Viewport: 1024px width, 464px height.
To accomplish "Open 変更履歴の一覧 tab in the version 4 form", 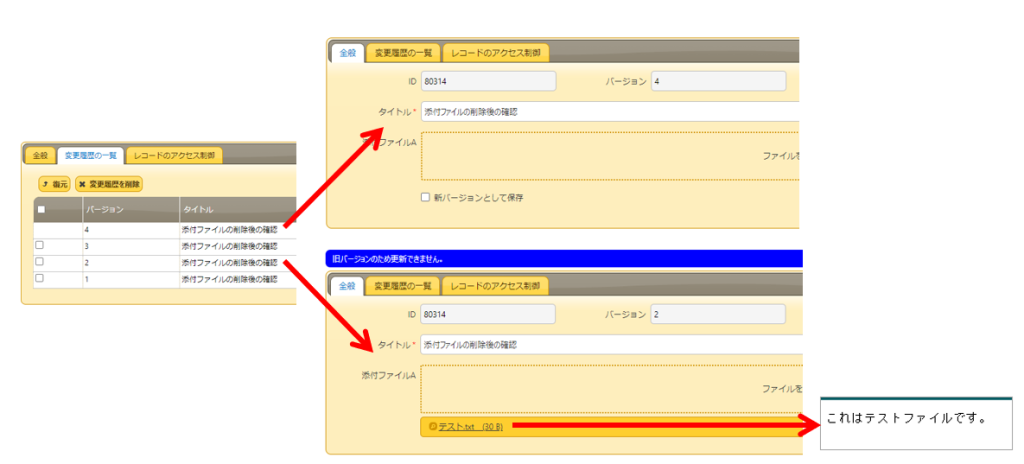I will (403, 53).
